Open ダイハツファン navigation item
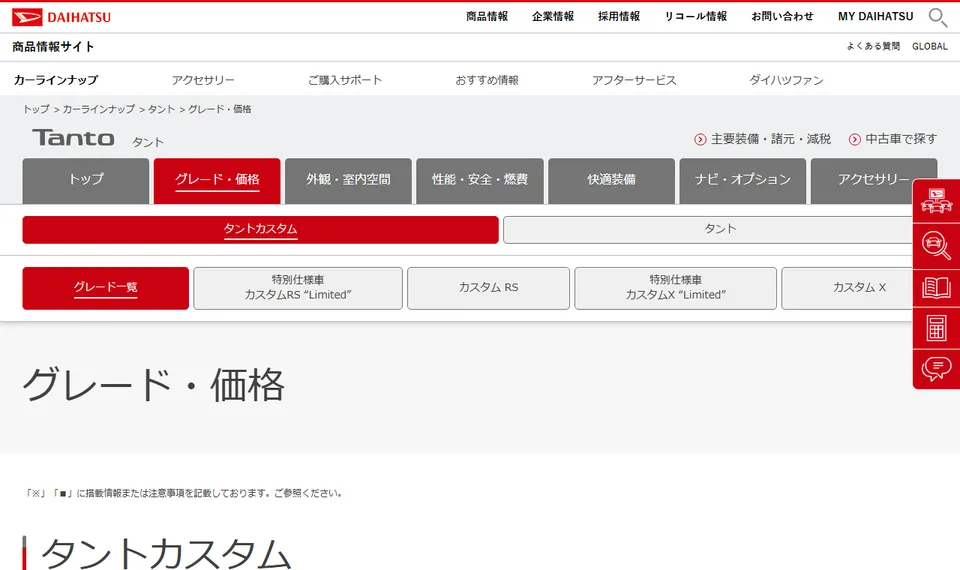The image size is (960, 570). pyautogui.click(x=786, y=80)
